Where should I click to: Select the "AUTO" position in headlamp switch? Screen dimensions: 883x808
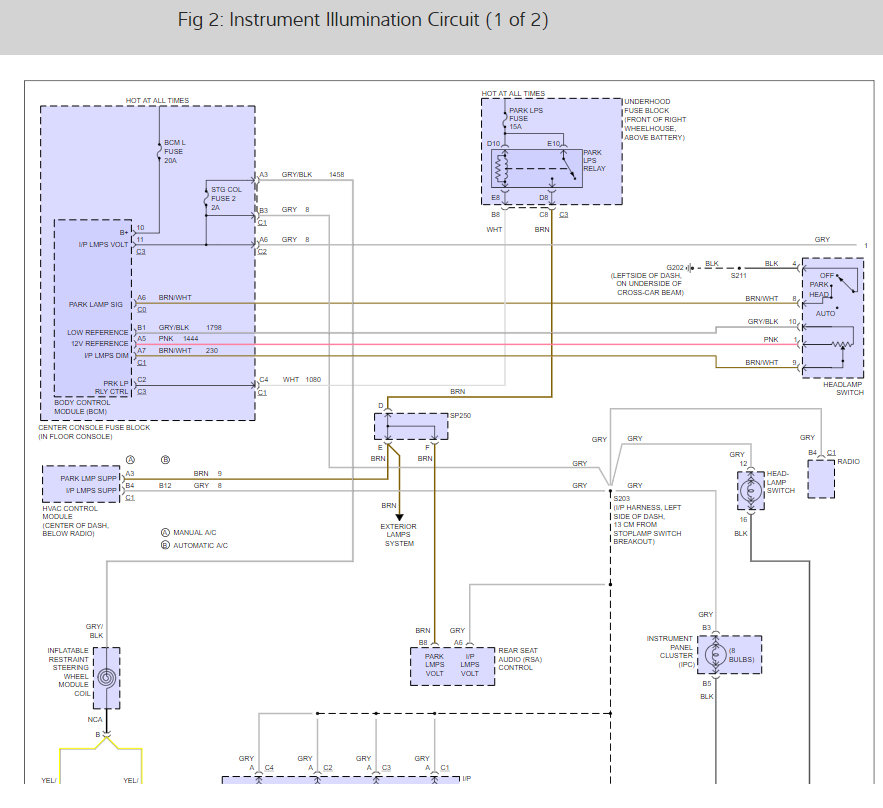(x=825, y=314)
